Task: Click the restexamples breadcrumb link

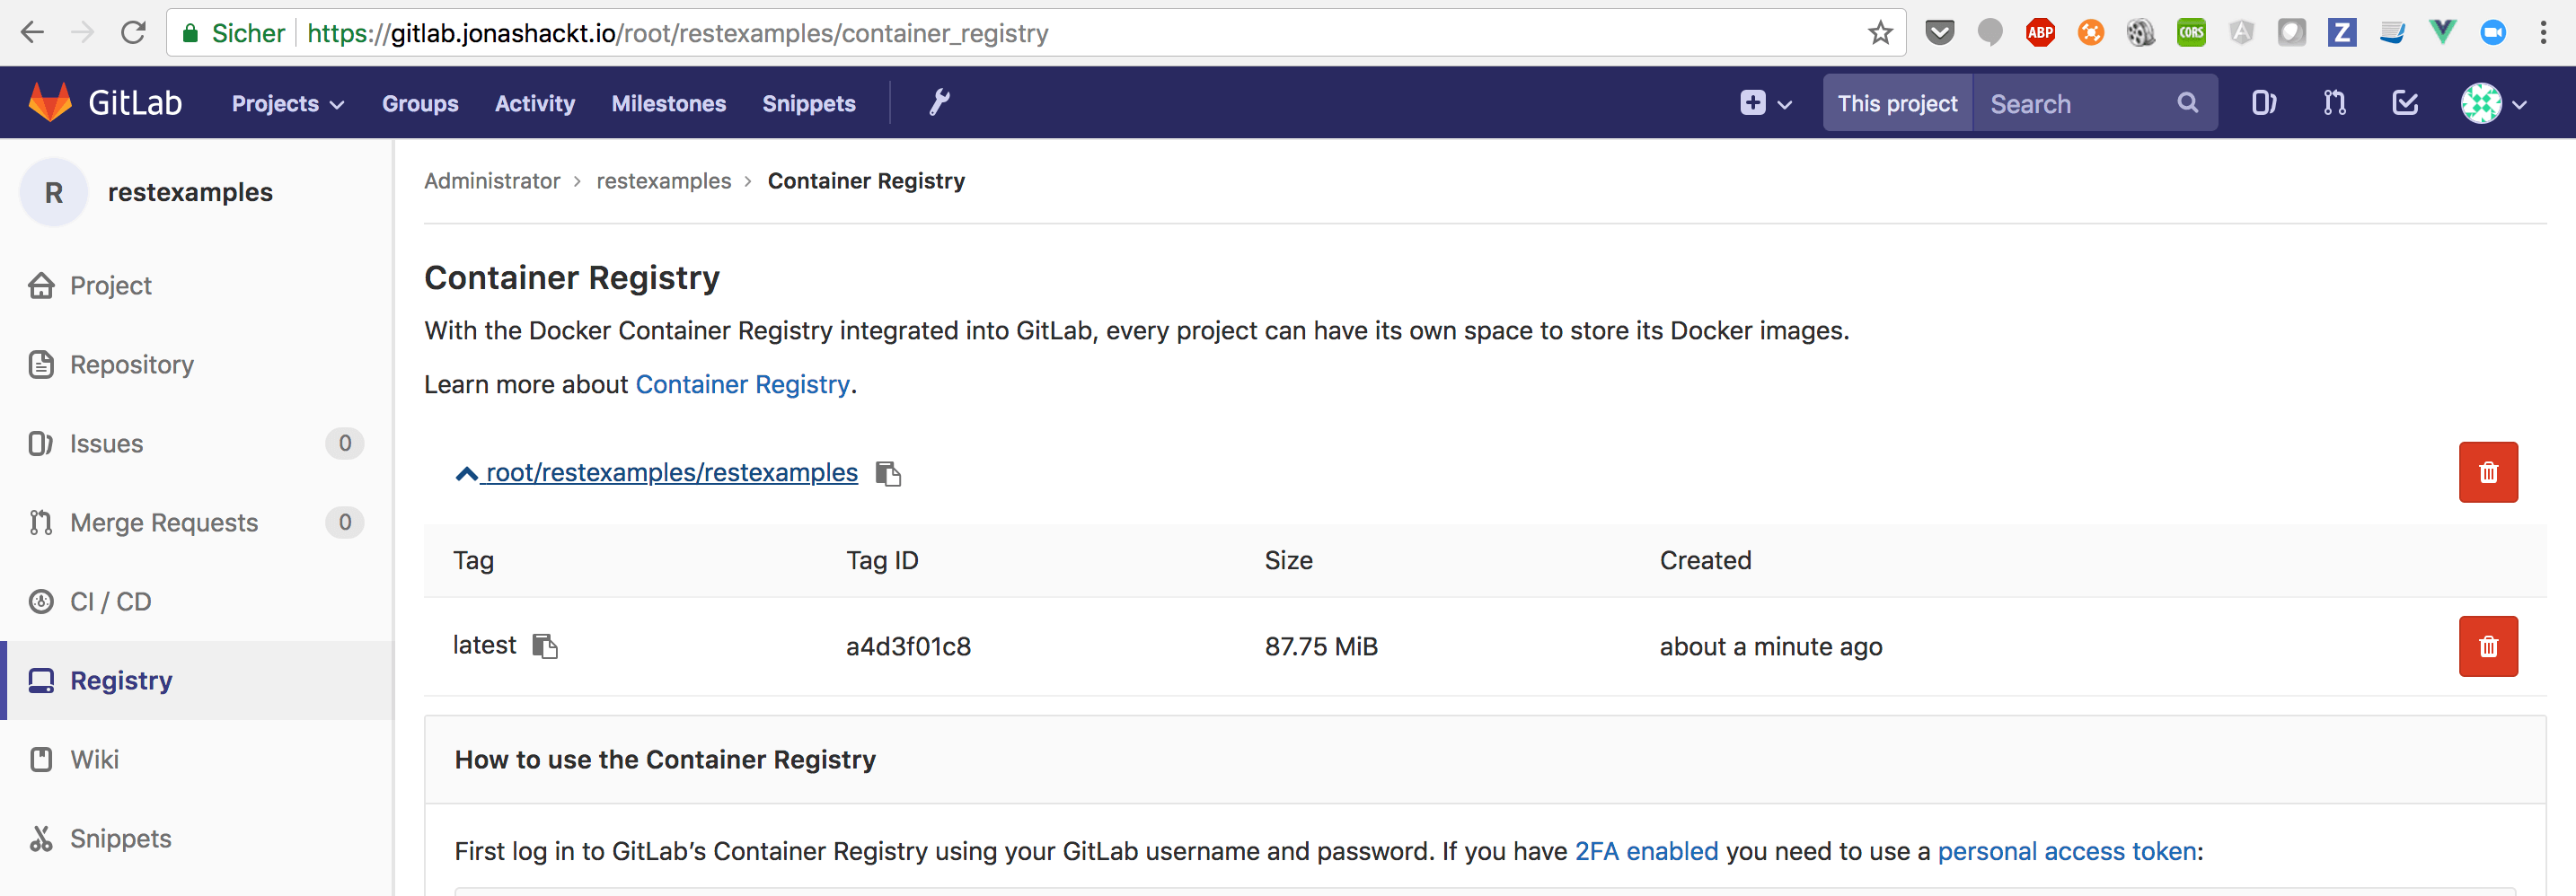Action: pos(663,181)
